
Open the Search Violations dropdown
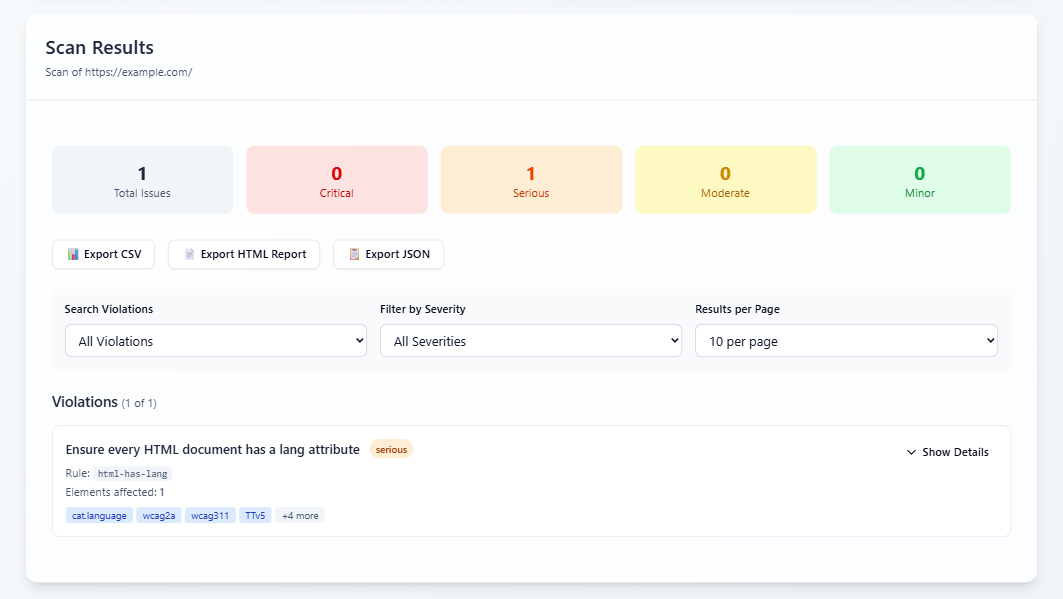[216, 341]
